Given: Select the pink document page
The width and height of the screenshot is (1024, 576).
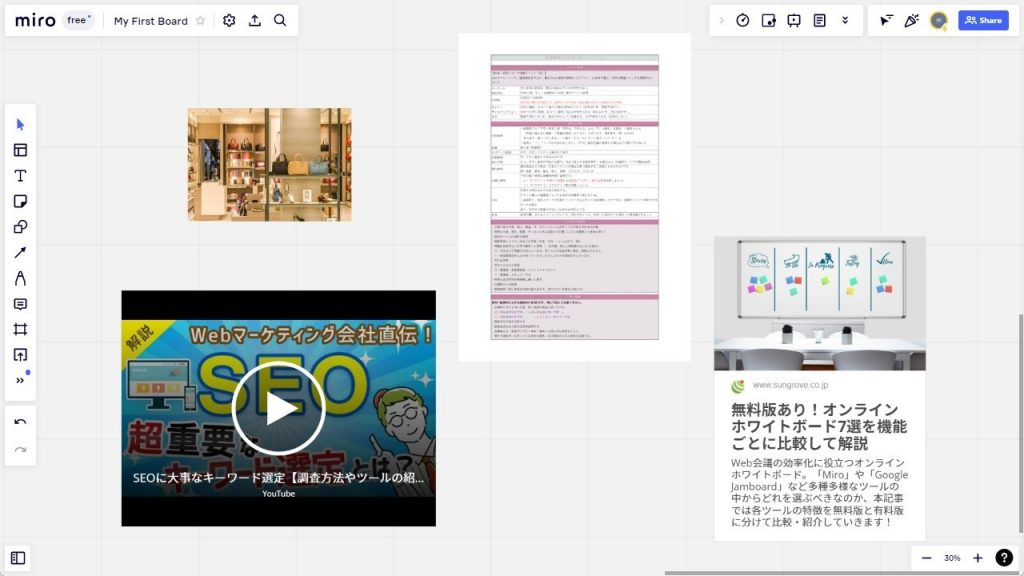Looking at the screenshot, I should [x=575, y=197].
